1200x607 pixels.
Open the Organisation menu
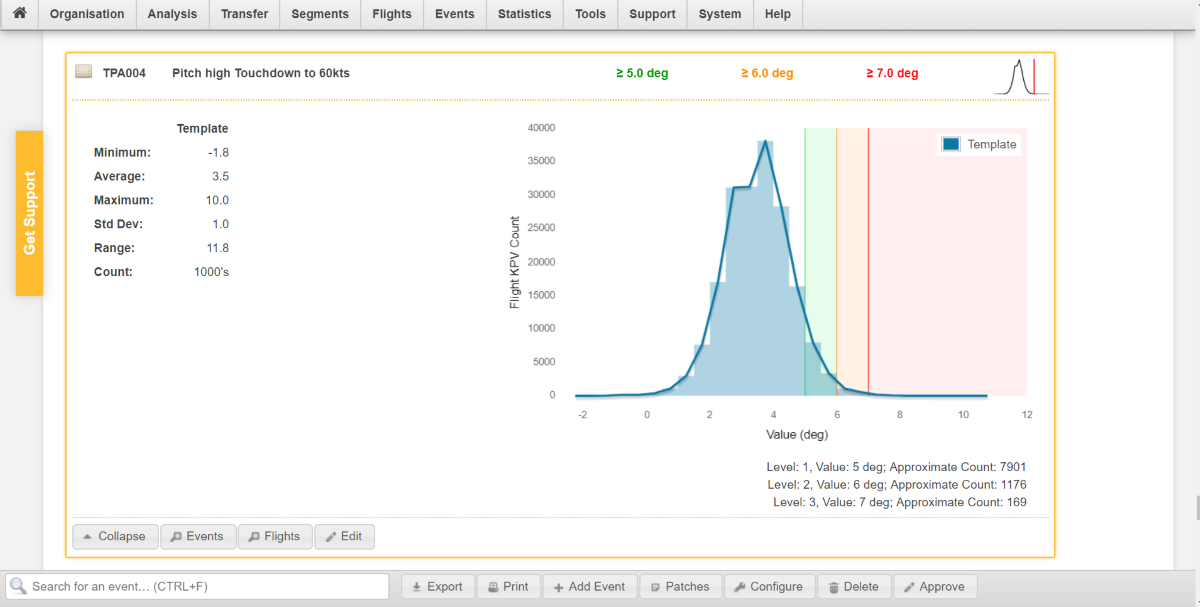[87, 14]
